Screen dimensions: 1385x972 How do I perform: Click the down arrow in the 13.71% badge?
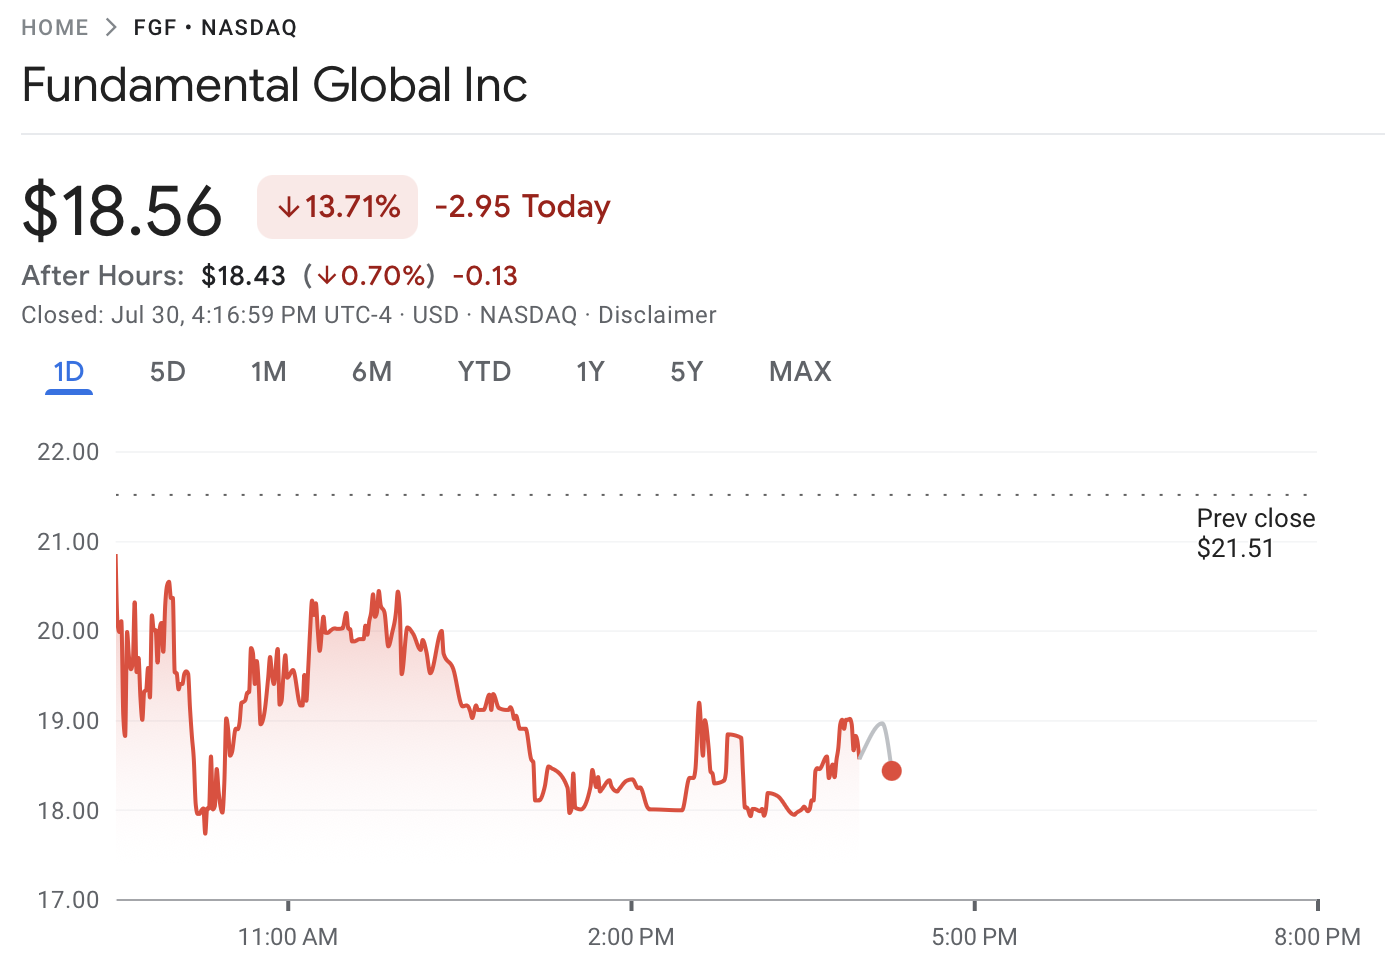tap(289, 207)
